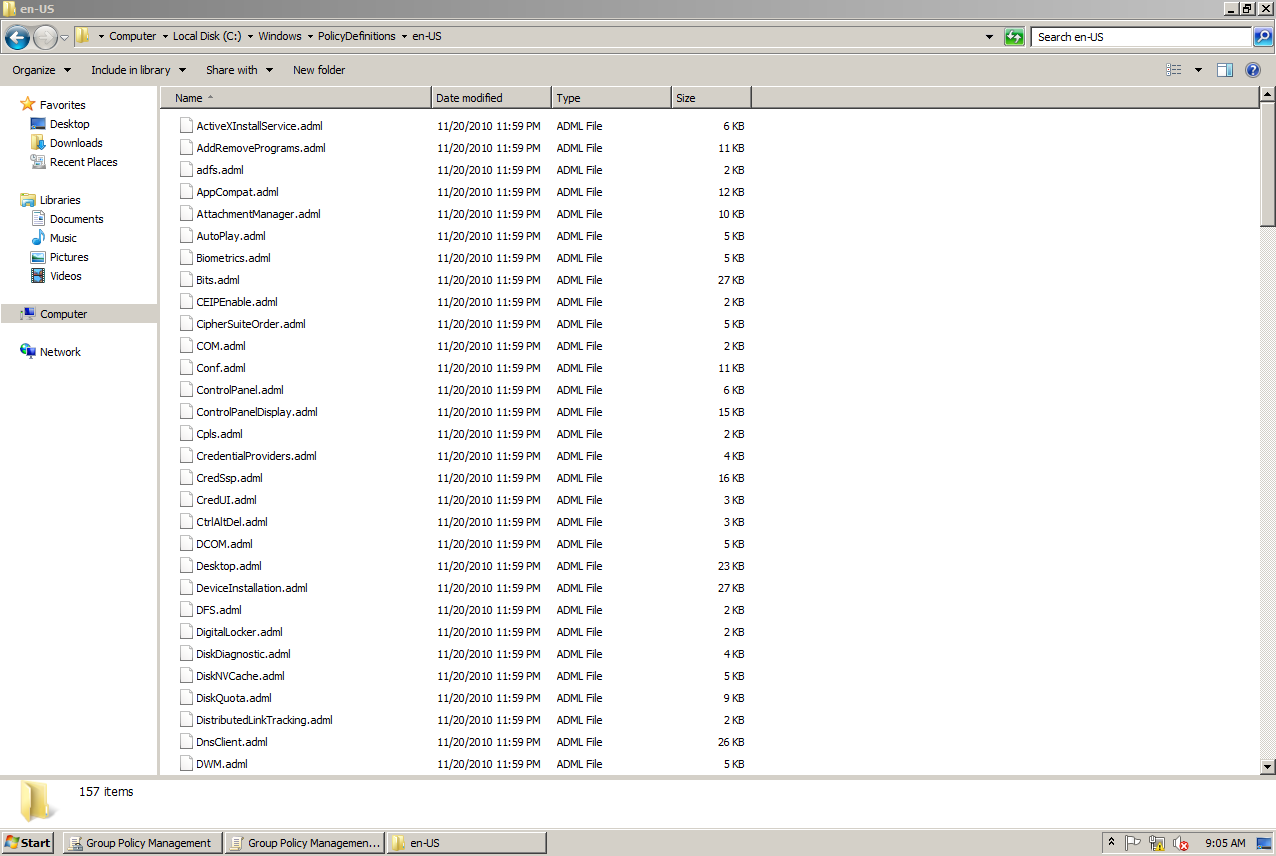Expand the Windows breadcrumb arrow
This screenshot has width=1276, height=856.
point(310,36)
